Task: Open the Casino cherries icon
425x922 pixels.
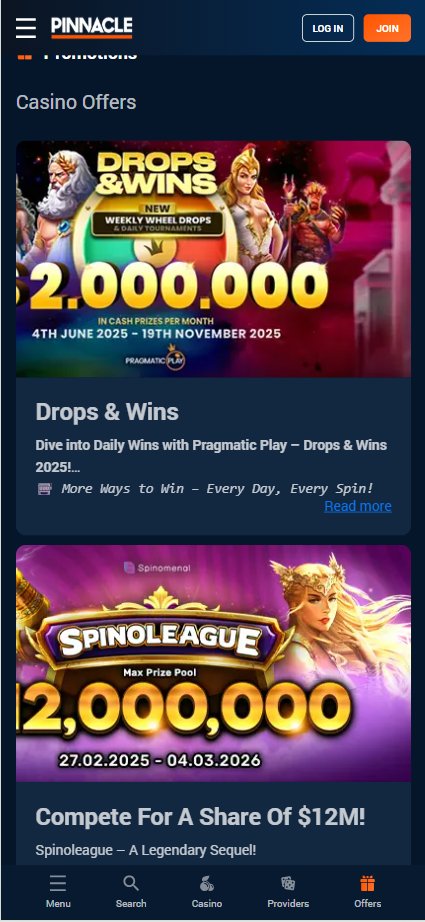Action: tap(207, 883)
